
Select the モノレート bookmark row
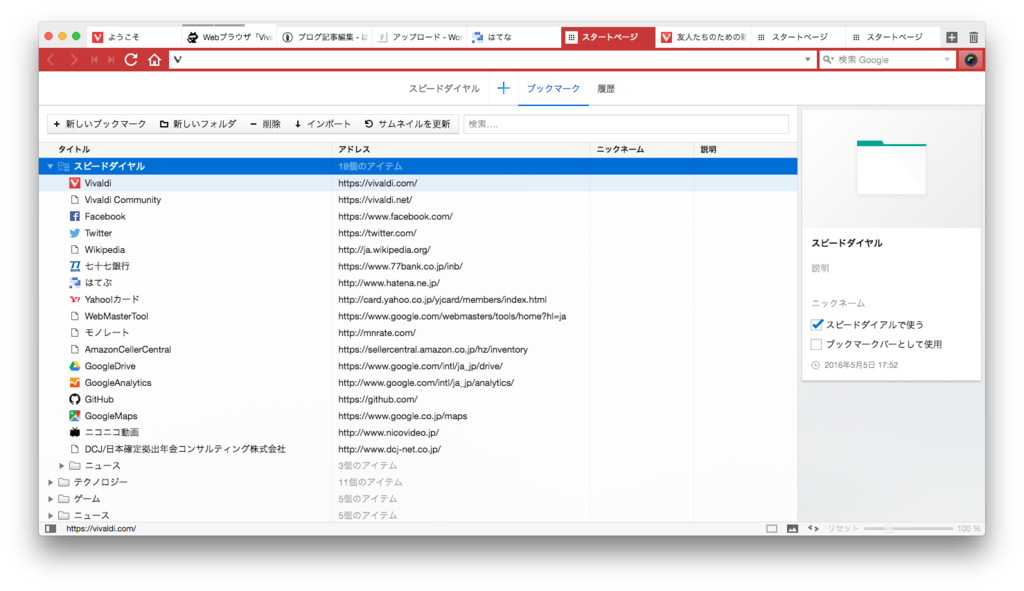pos(418,332)
